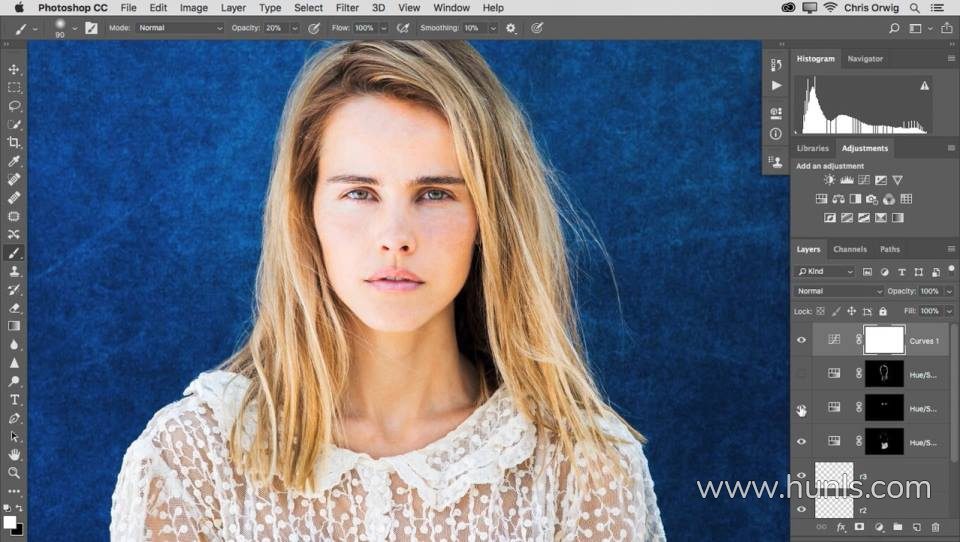The image size is (960, 542).
Task: Open the layer Opacity 100% dropdown
Action: pyautogui.click(x=949, y=292)
